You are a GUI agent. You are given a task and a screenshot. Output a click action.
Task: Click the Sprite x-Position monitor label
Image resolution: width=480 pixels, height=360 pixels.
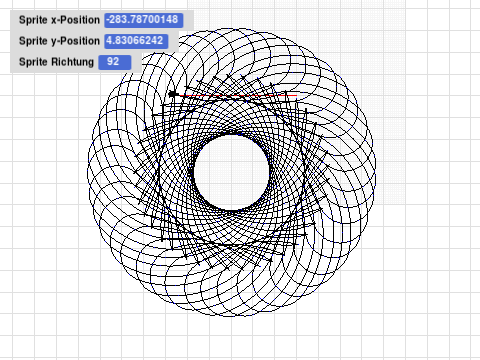(x=59, y=20)
